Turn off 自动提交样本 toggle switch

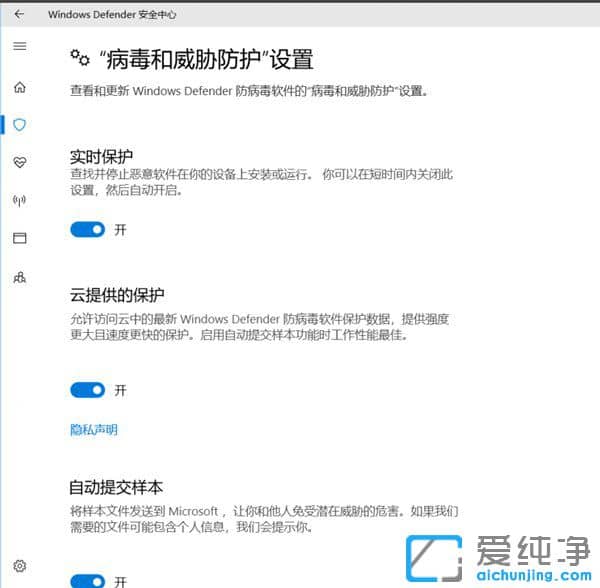tap(88, 581)
